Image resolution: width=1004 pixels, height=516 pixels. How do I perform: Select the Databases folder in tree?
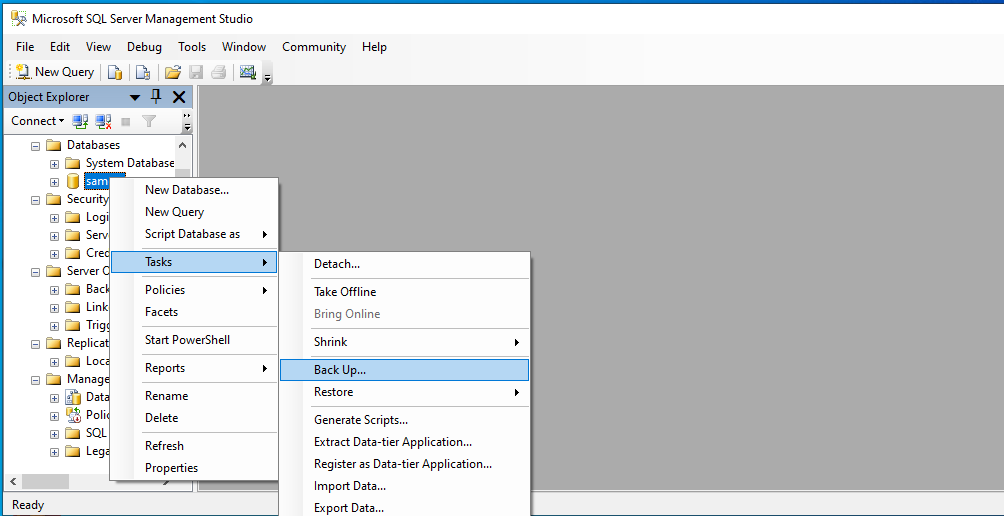[93, 145]
